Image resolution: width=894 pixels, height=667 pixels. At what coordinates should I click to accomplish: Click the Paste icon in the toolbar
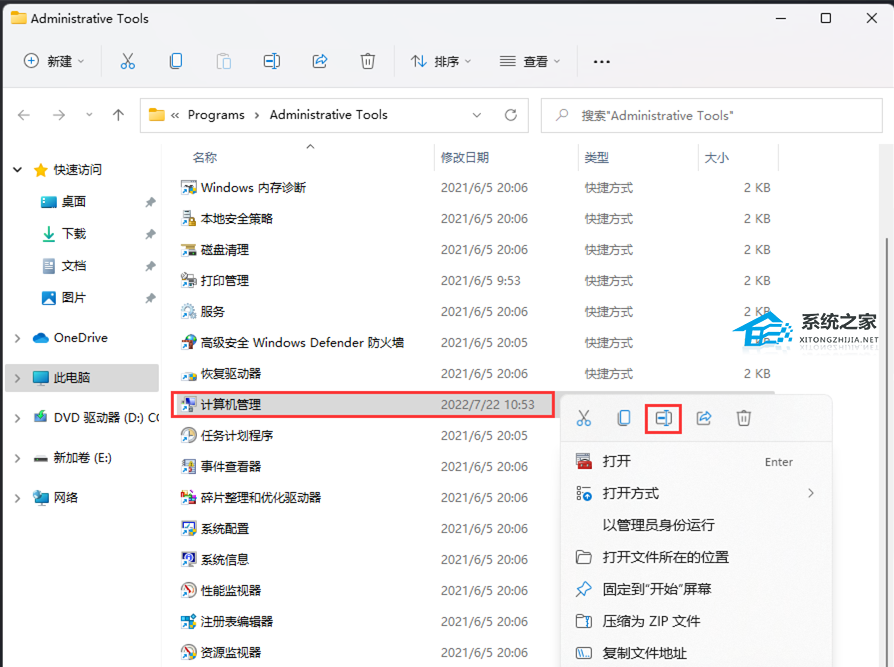pos(224,61)
